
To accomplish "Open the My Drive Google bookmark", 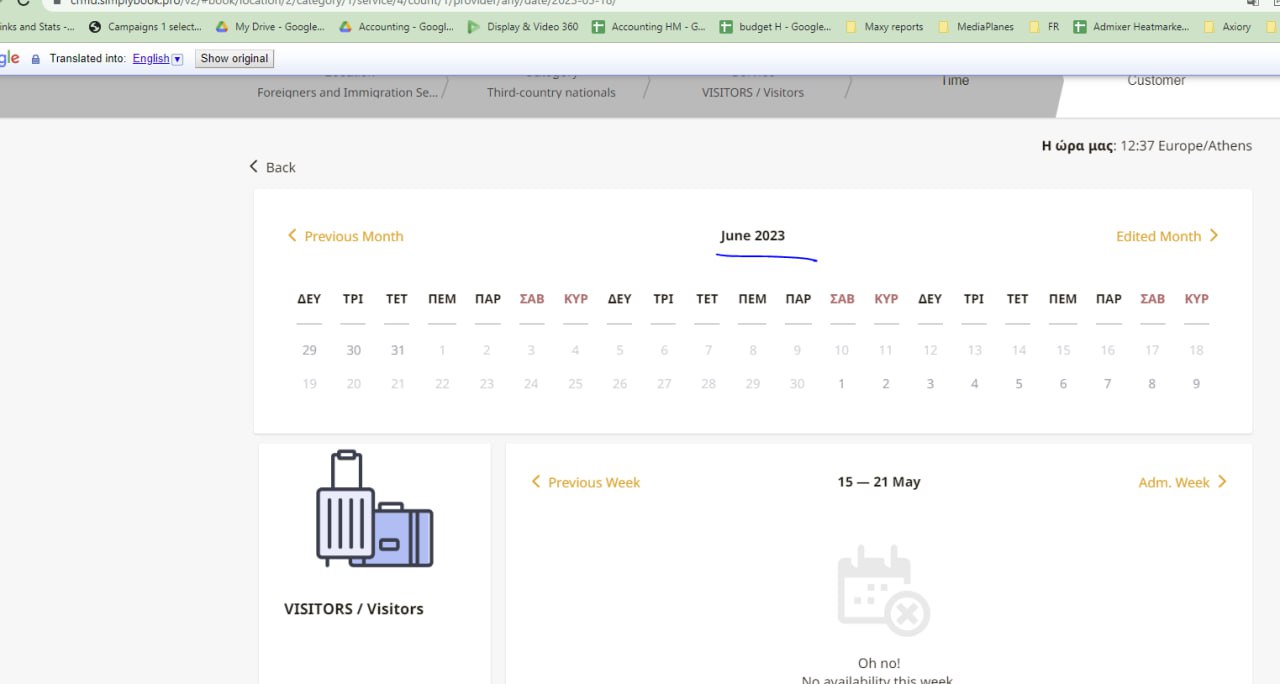I will coord(270,27).
